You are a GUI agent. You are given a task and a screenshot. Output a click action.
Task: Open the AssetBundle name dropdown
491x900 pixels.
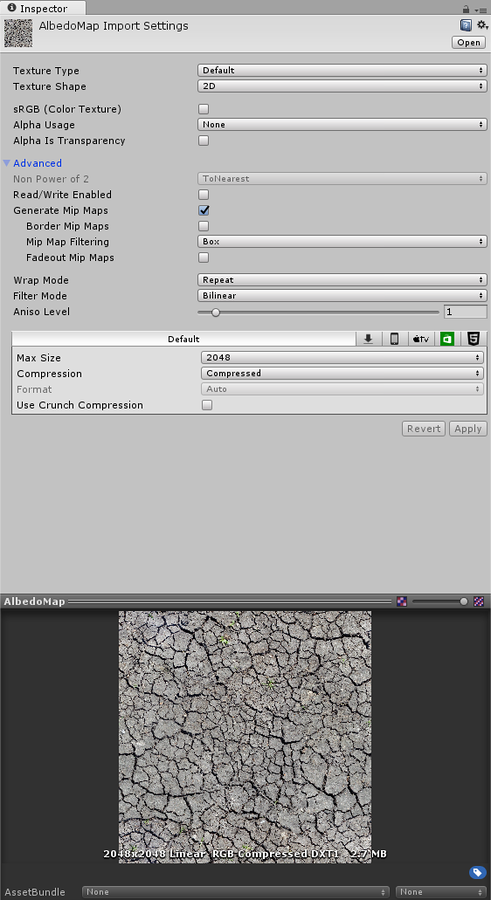(237, 892)
